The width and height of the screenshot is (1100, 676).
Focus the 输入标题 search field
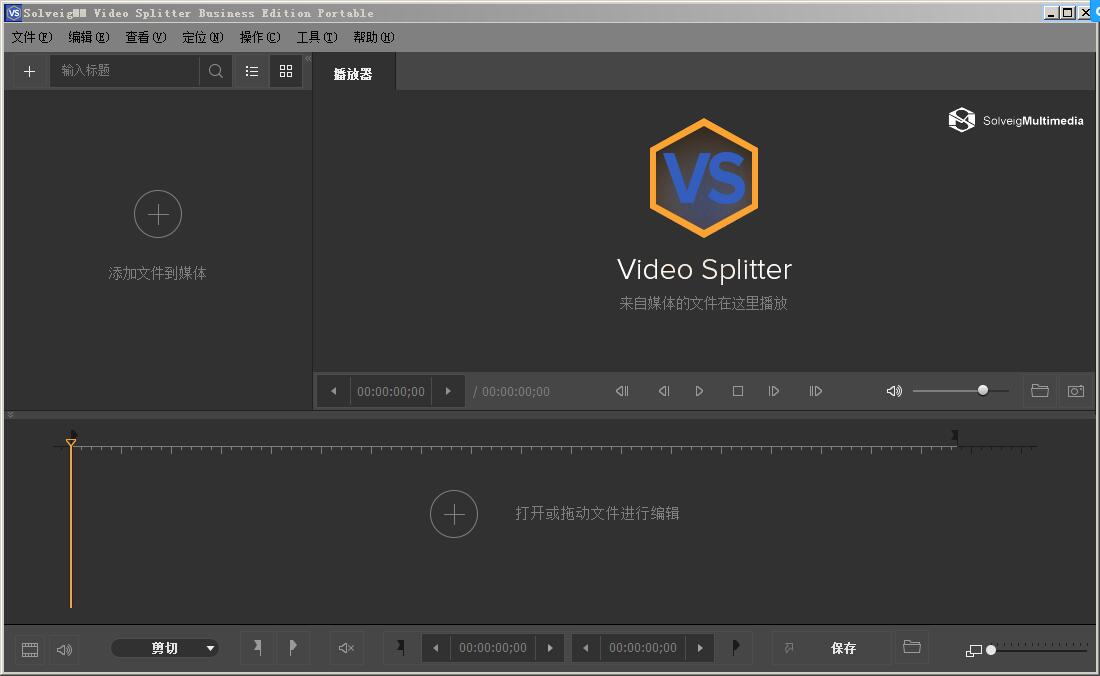pyautogui.click(x=125, y=71)
